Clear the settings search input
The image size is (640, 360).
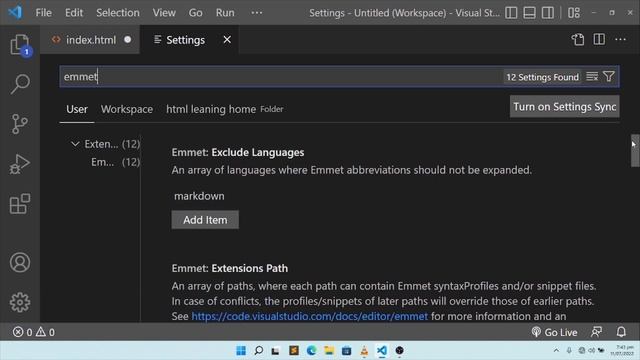(592, 76)
